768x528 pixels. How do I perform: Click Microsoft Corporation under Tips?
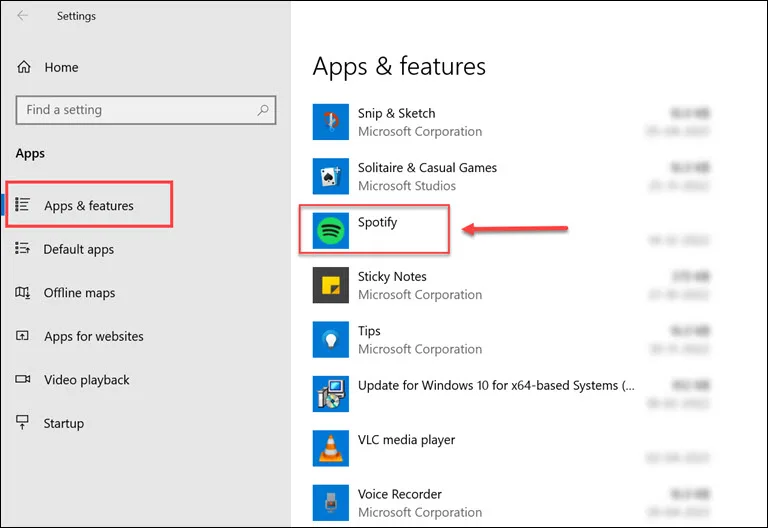(420, 349)
